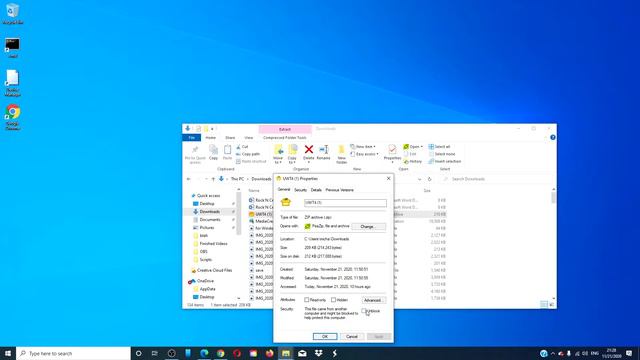Click the Extract contextual tab header
Viewport: 640px width, 360px height.
pos(285,129)
